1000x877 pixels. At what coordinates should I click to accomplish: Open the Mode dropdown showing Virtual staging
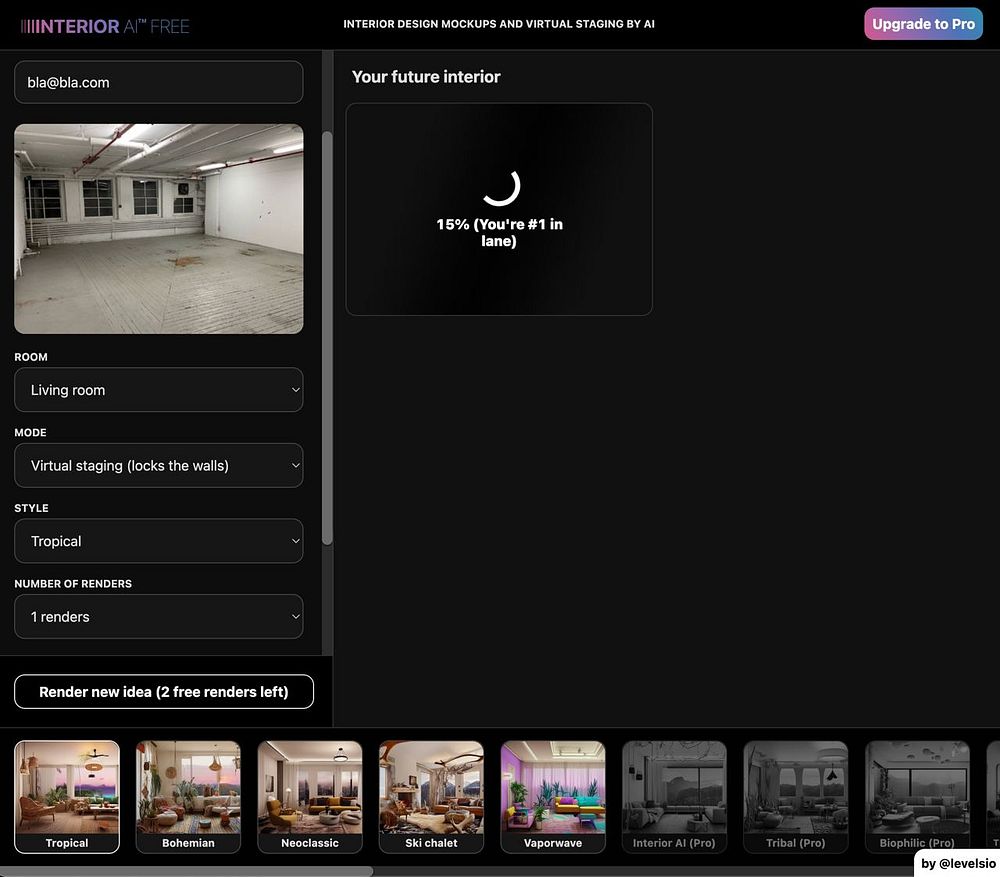159,466
